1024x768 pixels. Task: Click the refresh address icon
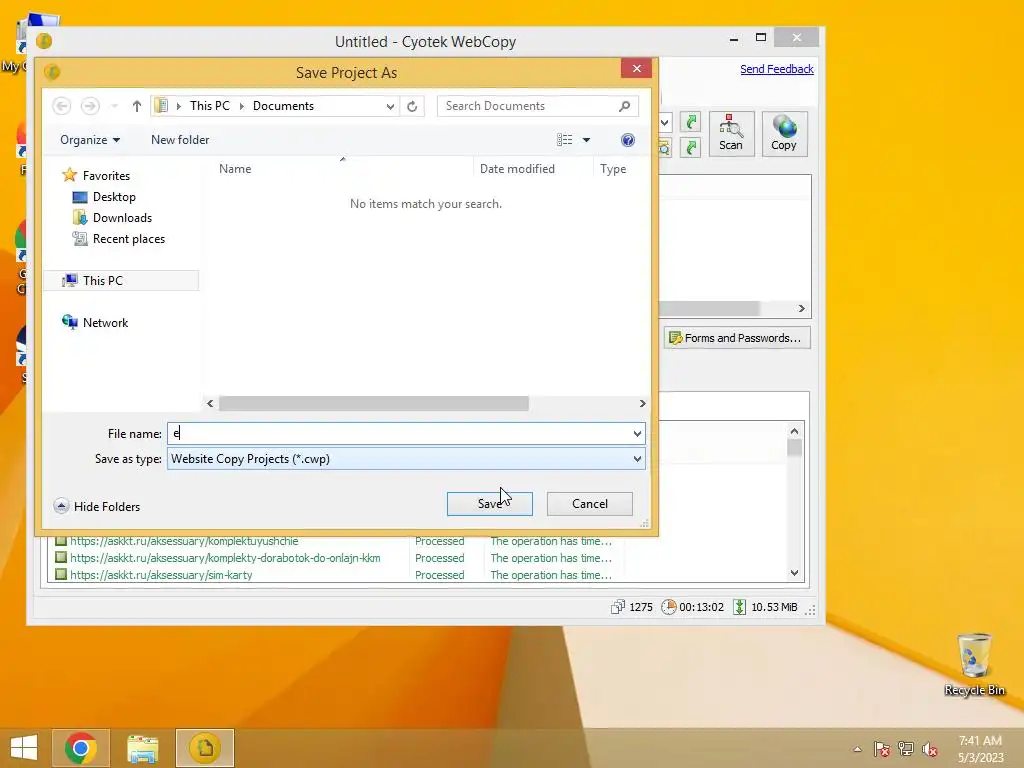pyautogui.click(x=412, y=106)
